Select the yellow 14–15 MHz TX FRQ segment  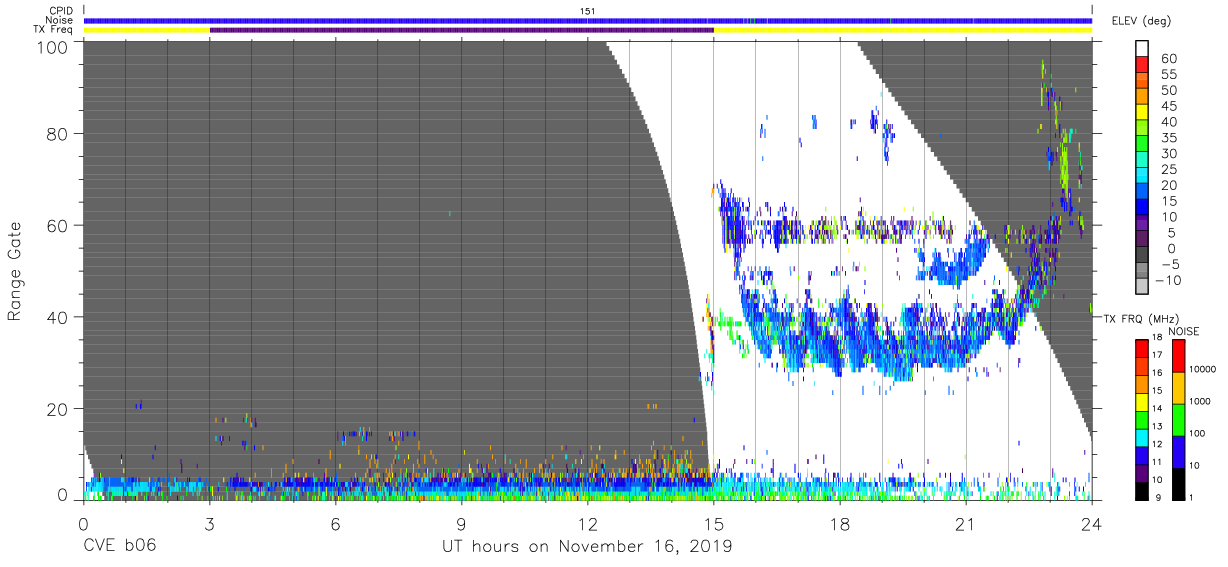(x=1142, y=400)
